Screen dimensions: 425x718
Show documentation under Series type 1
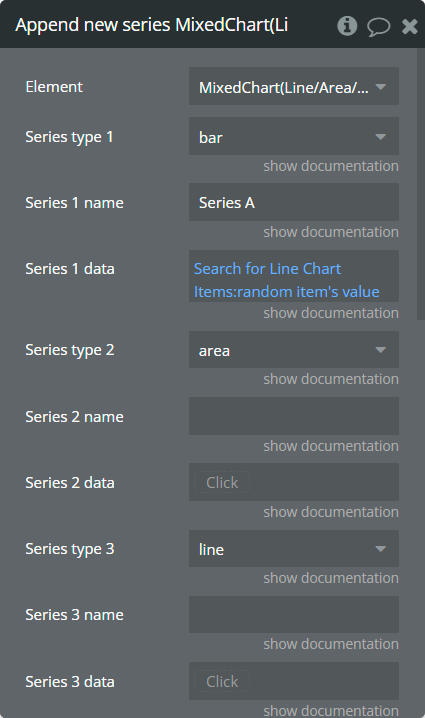pos(331,166)
